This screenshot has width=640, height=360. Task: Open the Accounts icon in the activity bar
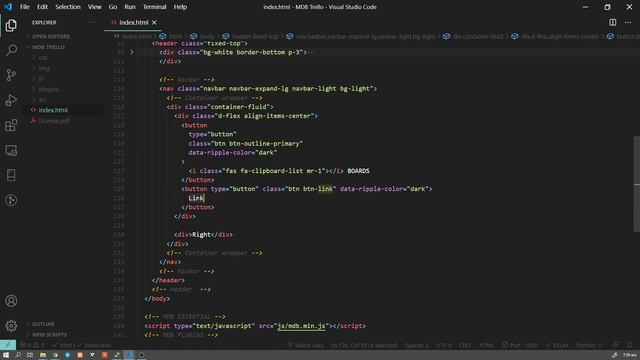coord(11,301)
